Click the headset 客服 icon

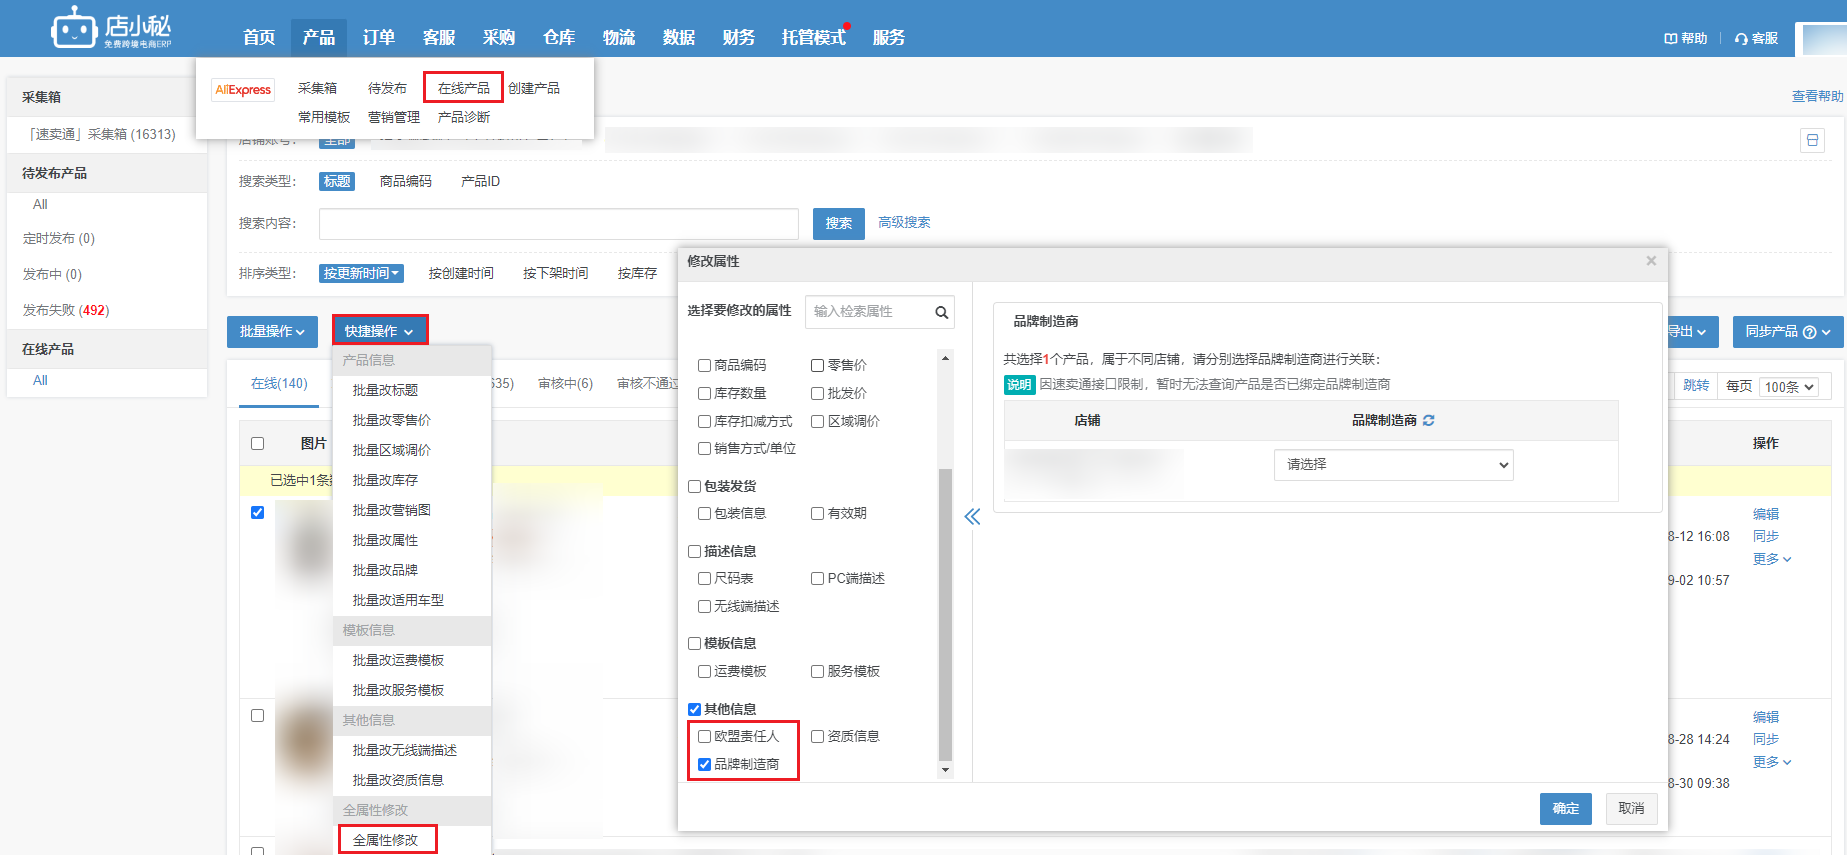(1741, 39)
